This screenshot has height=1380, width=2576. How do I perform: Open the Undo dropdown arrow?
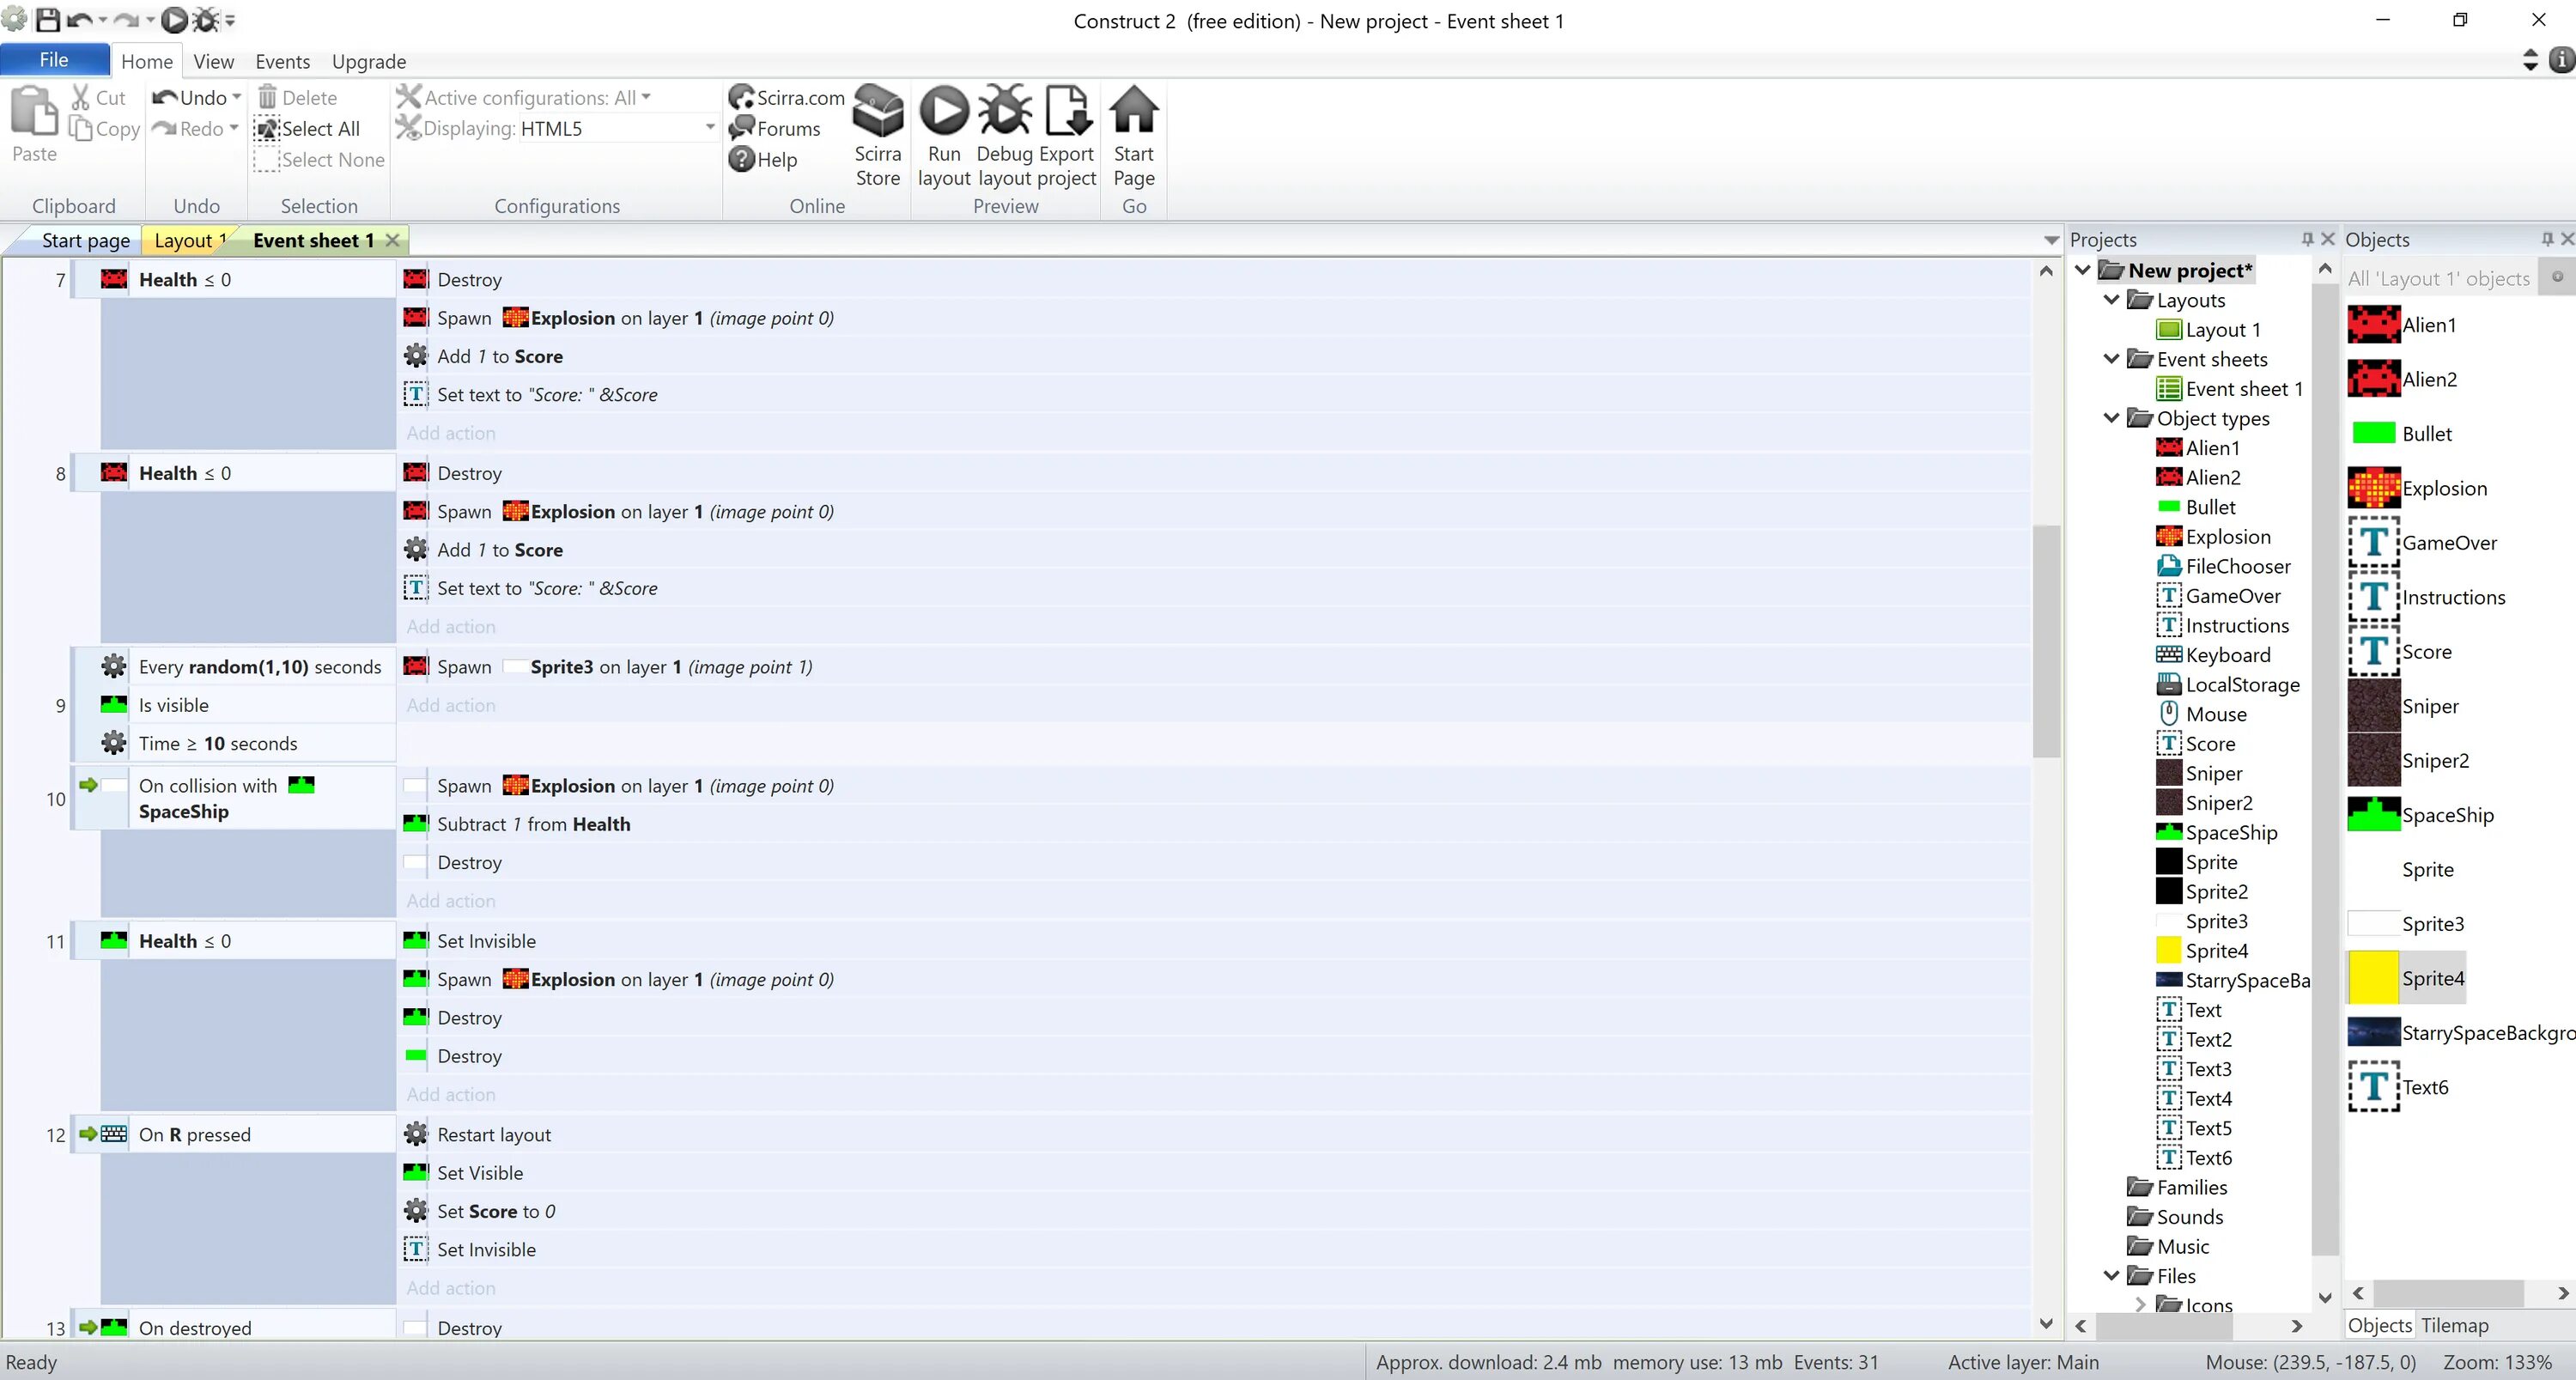(236, 98)
